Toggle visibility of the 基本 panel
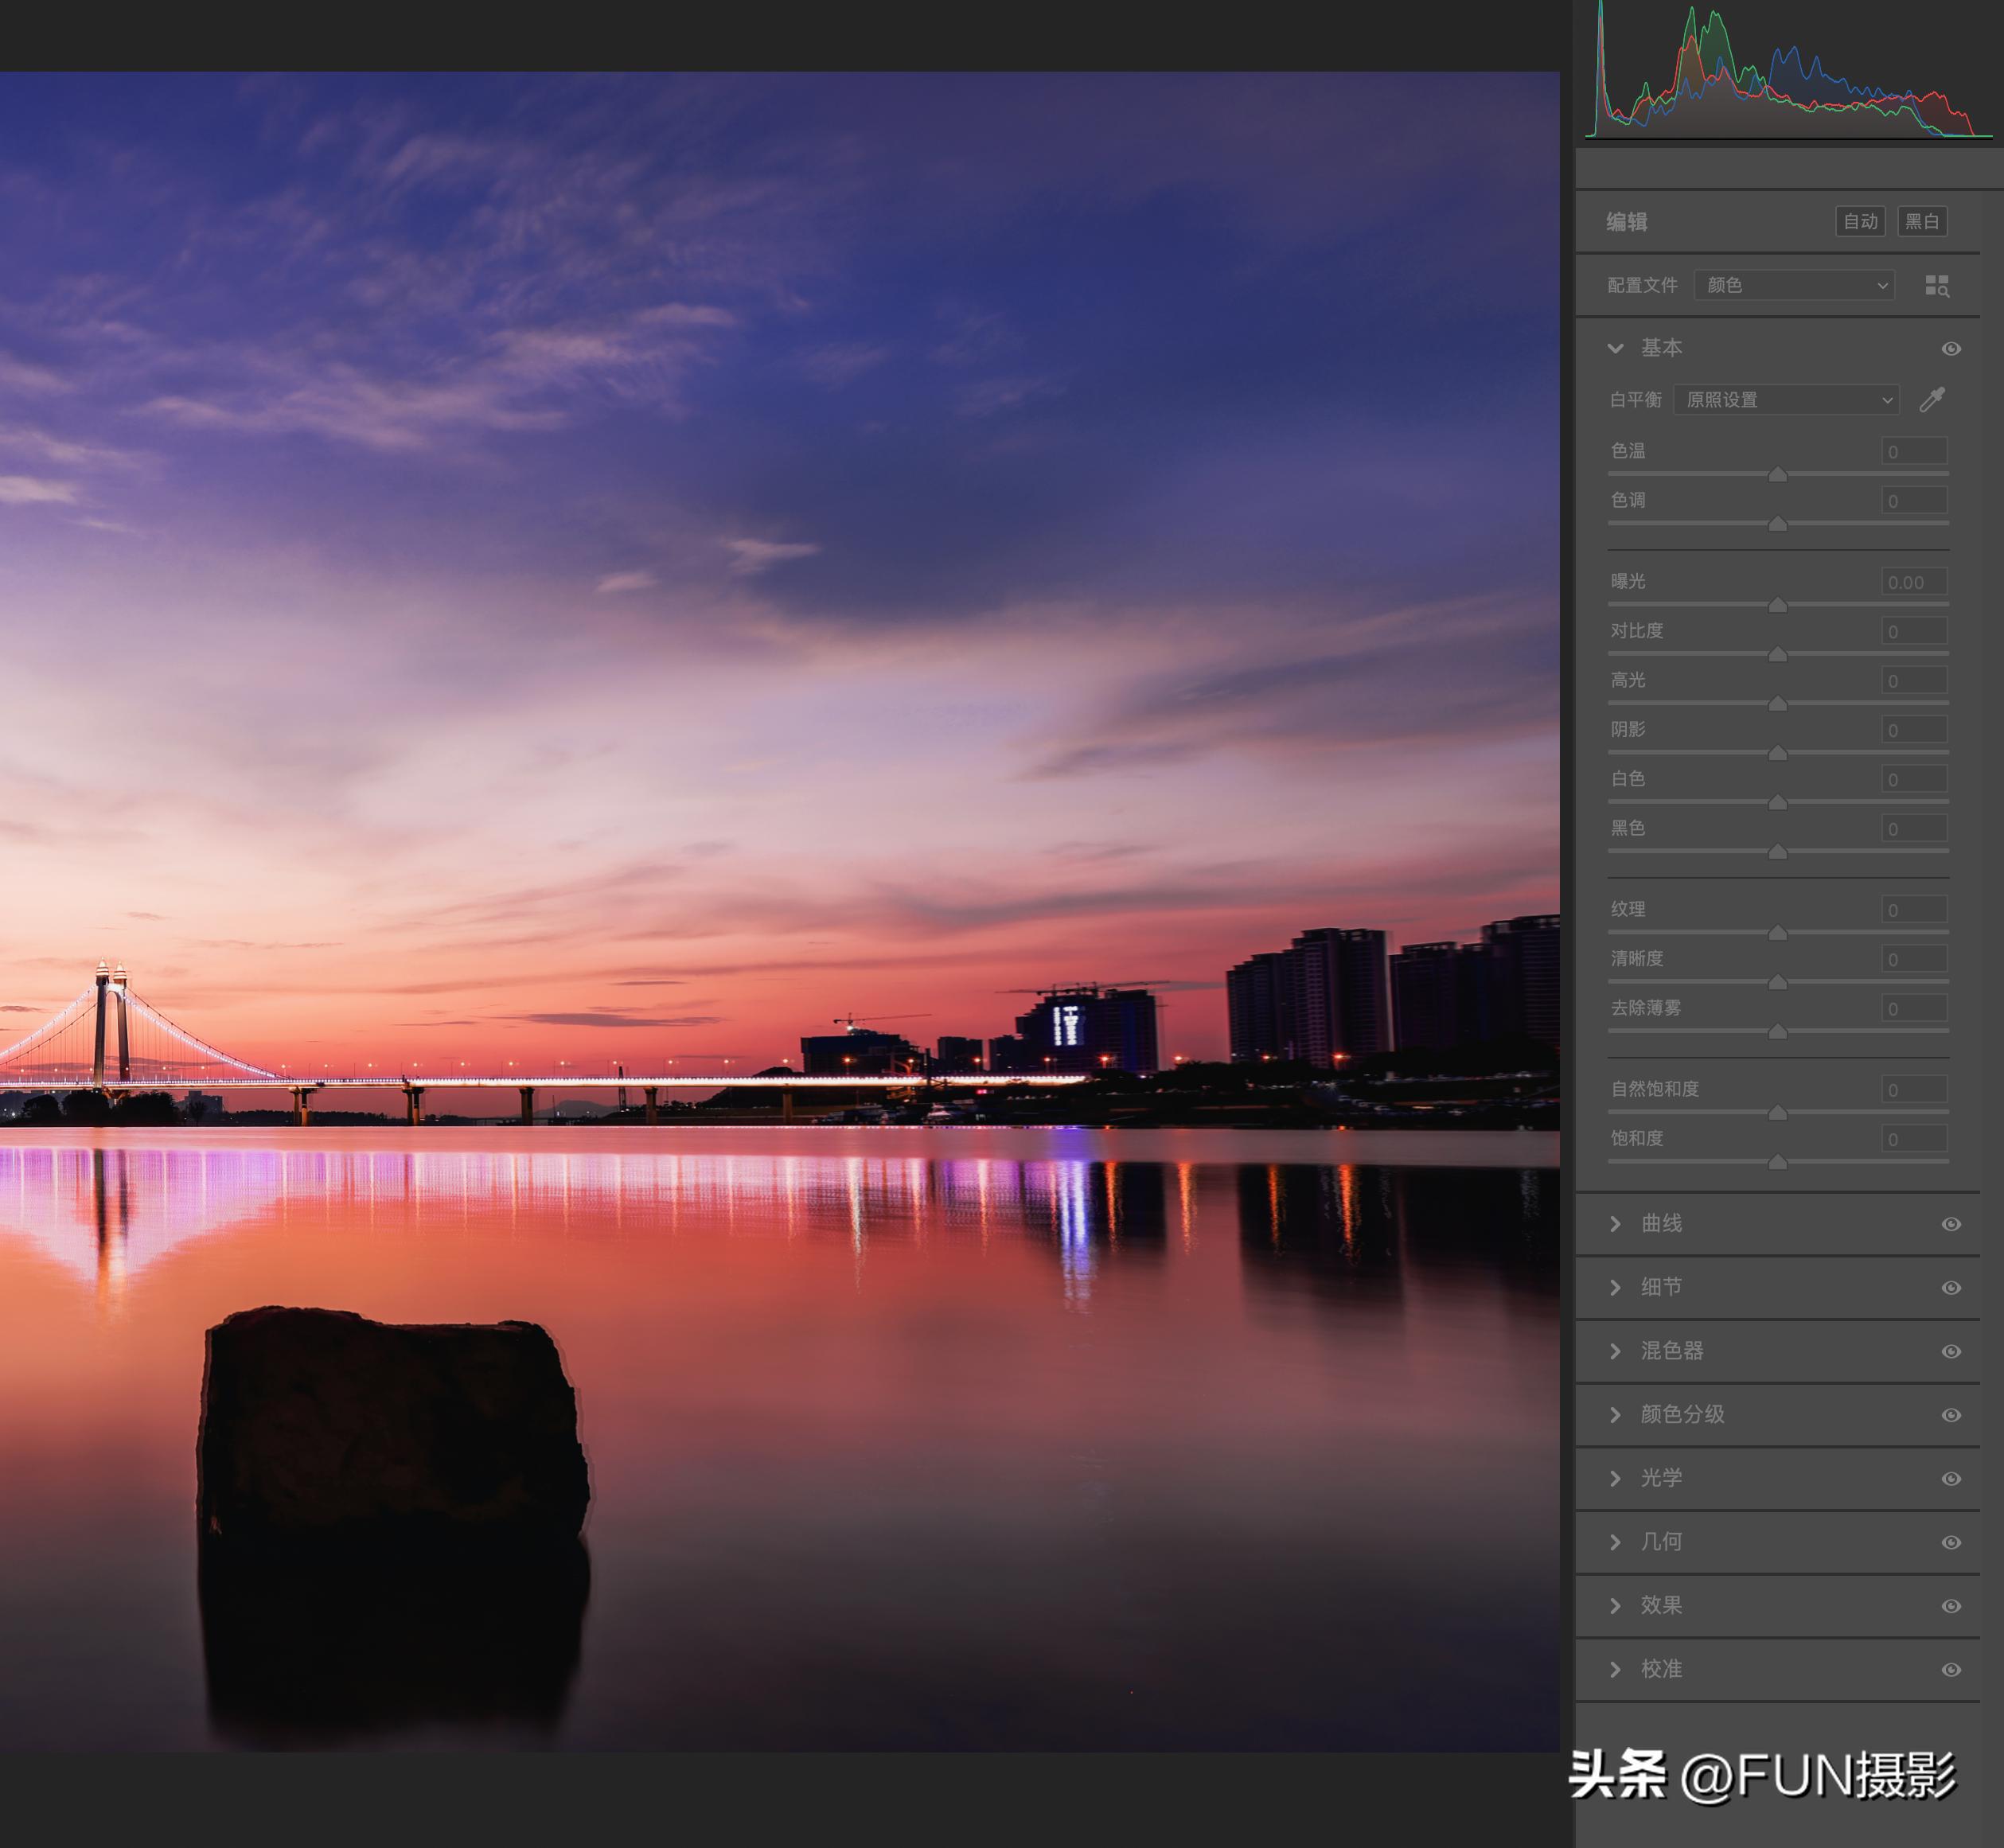 pos(1951,349)
